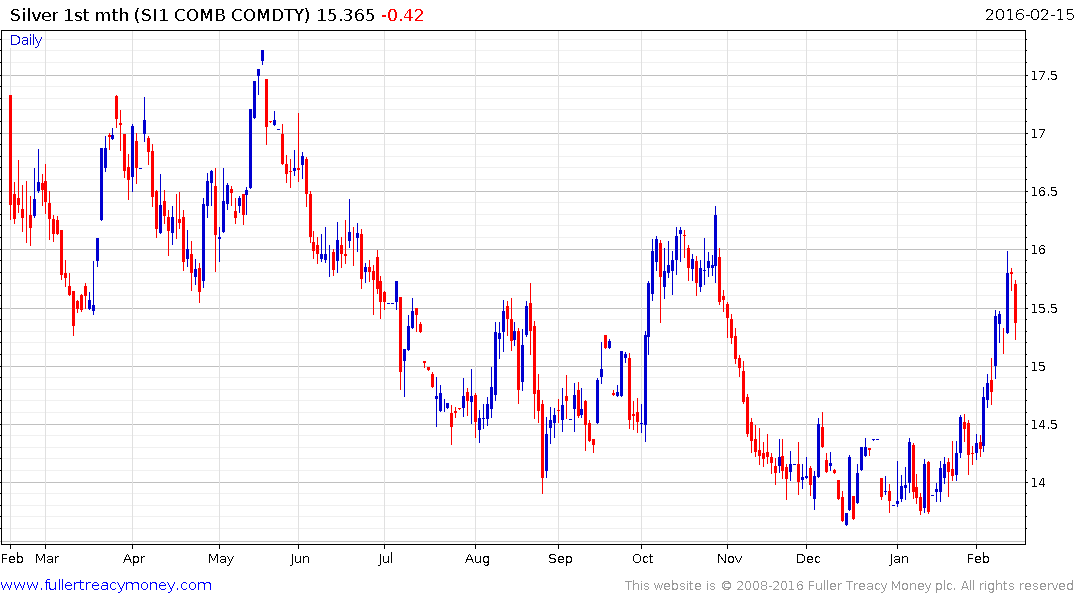Click the copyright notice text
The image size is (1075, 600).
(x=849, y=586)
